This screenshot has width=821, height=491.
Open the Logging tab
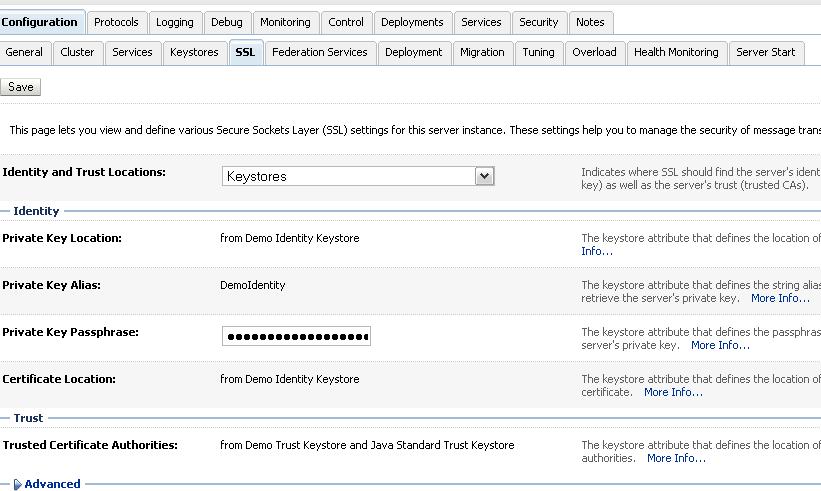(x=175, y=22)
